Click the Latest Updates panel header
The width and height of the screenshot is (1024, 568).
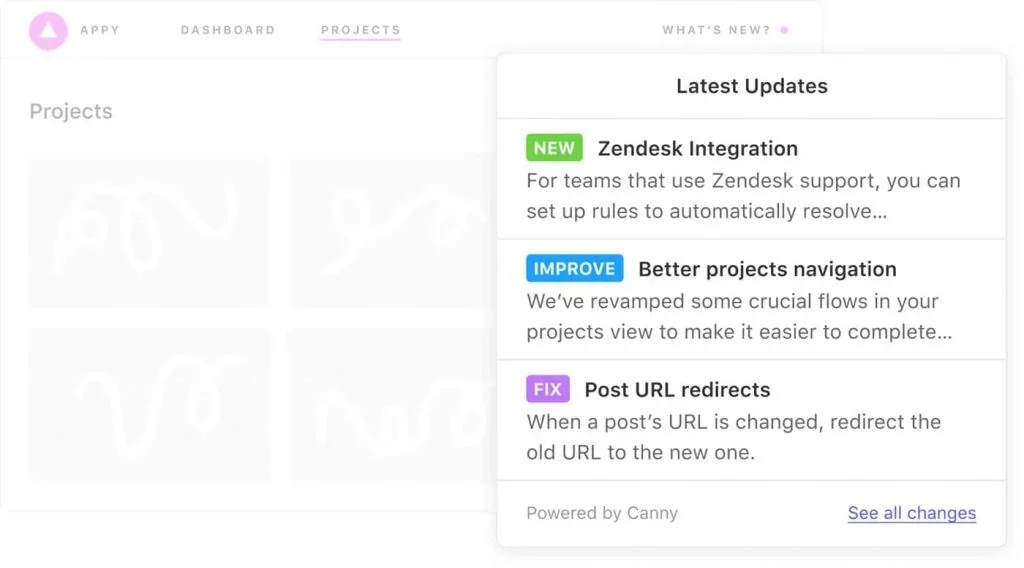pos(751,86)
